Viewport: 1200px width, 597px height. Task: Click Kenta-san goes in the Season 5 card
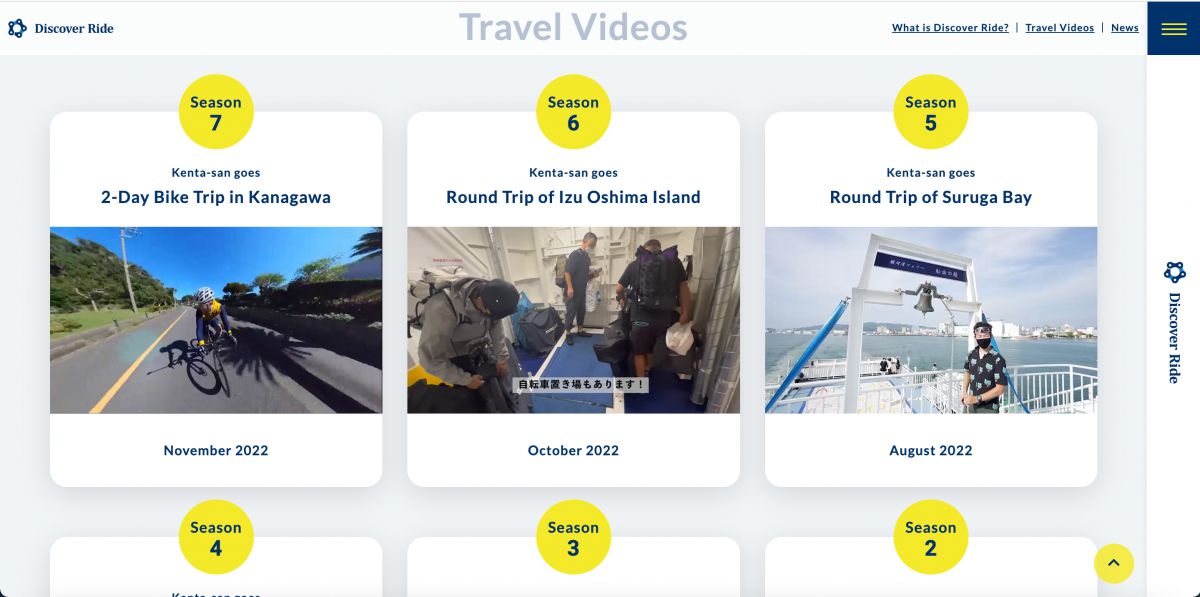tap(931, 173)
